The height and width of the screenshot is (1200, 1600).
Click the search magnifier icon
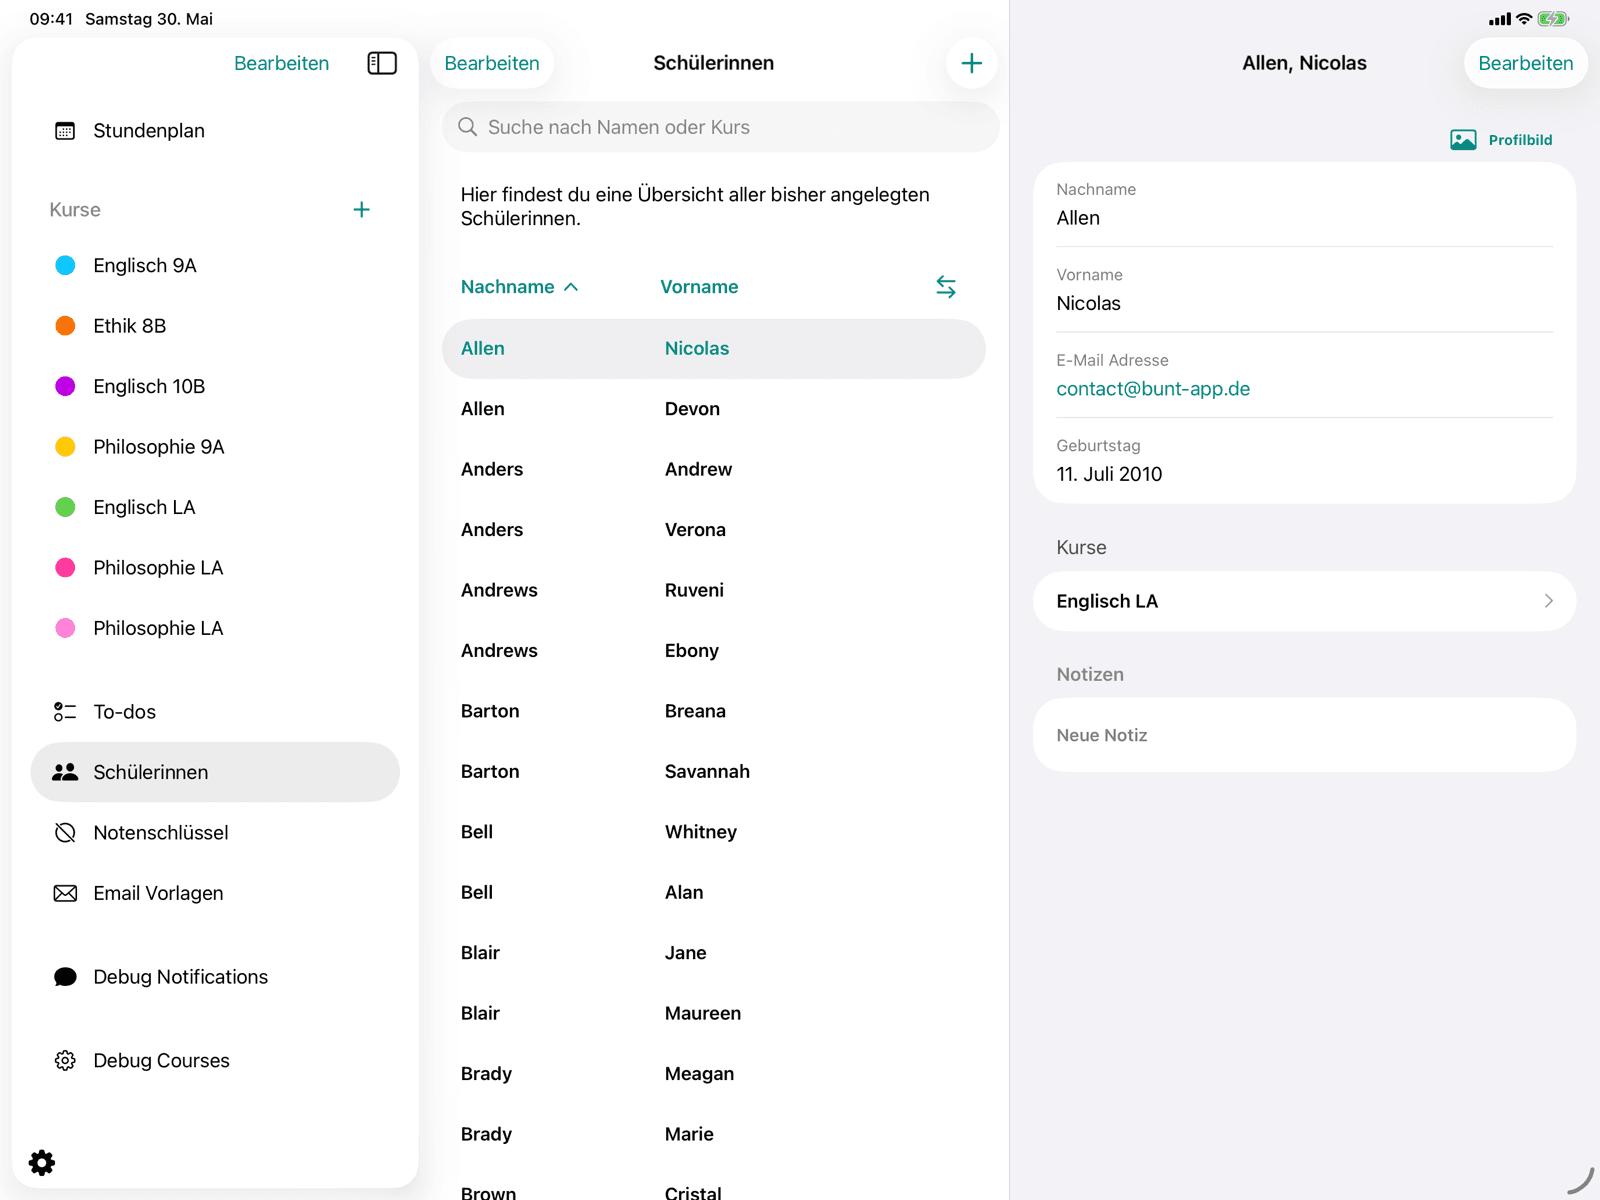coord(467,127)
